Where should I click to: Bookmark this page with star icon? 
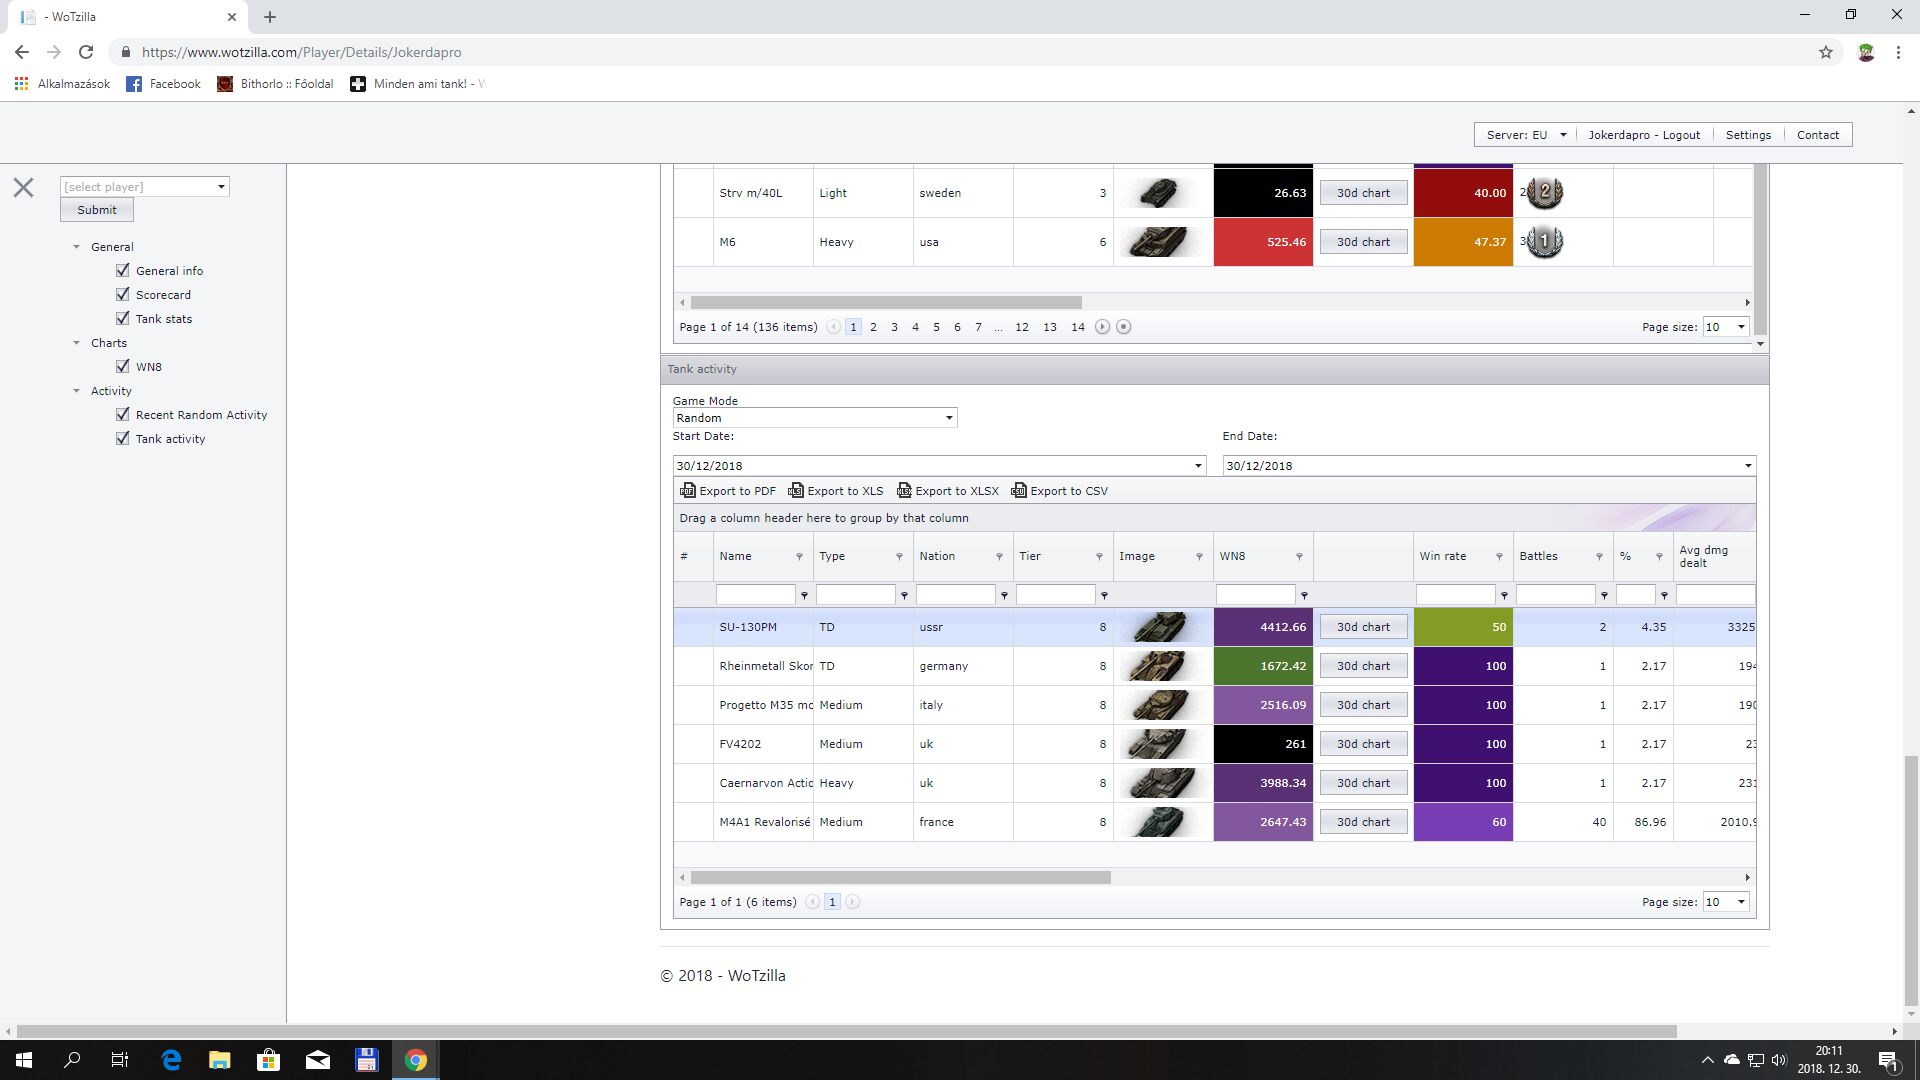tap(1826, 52)
